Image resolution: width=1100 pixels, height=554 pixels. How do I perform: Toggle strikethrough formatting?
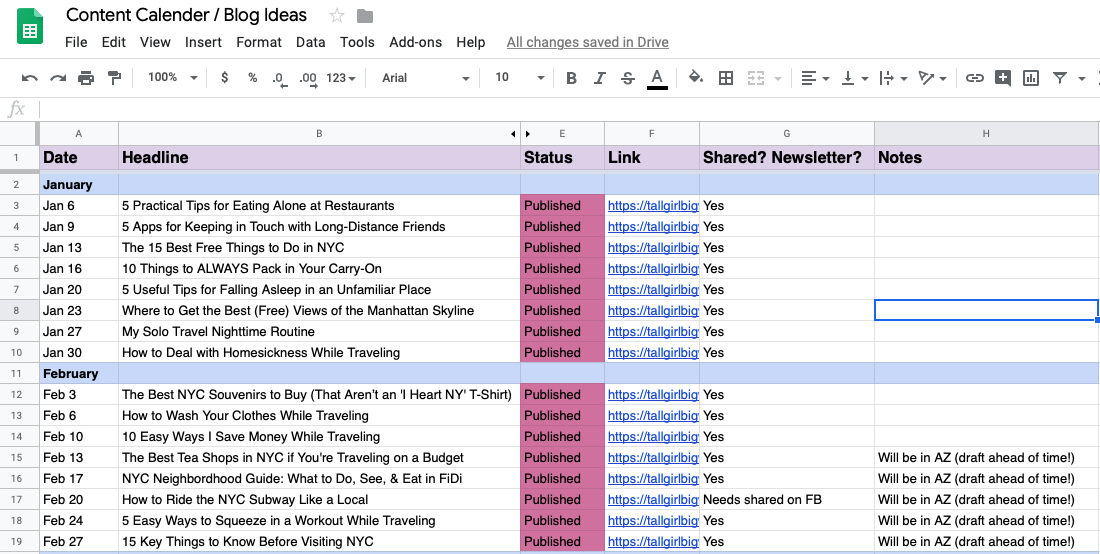628,78
